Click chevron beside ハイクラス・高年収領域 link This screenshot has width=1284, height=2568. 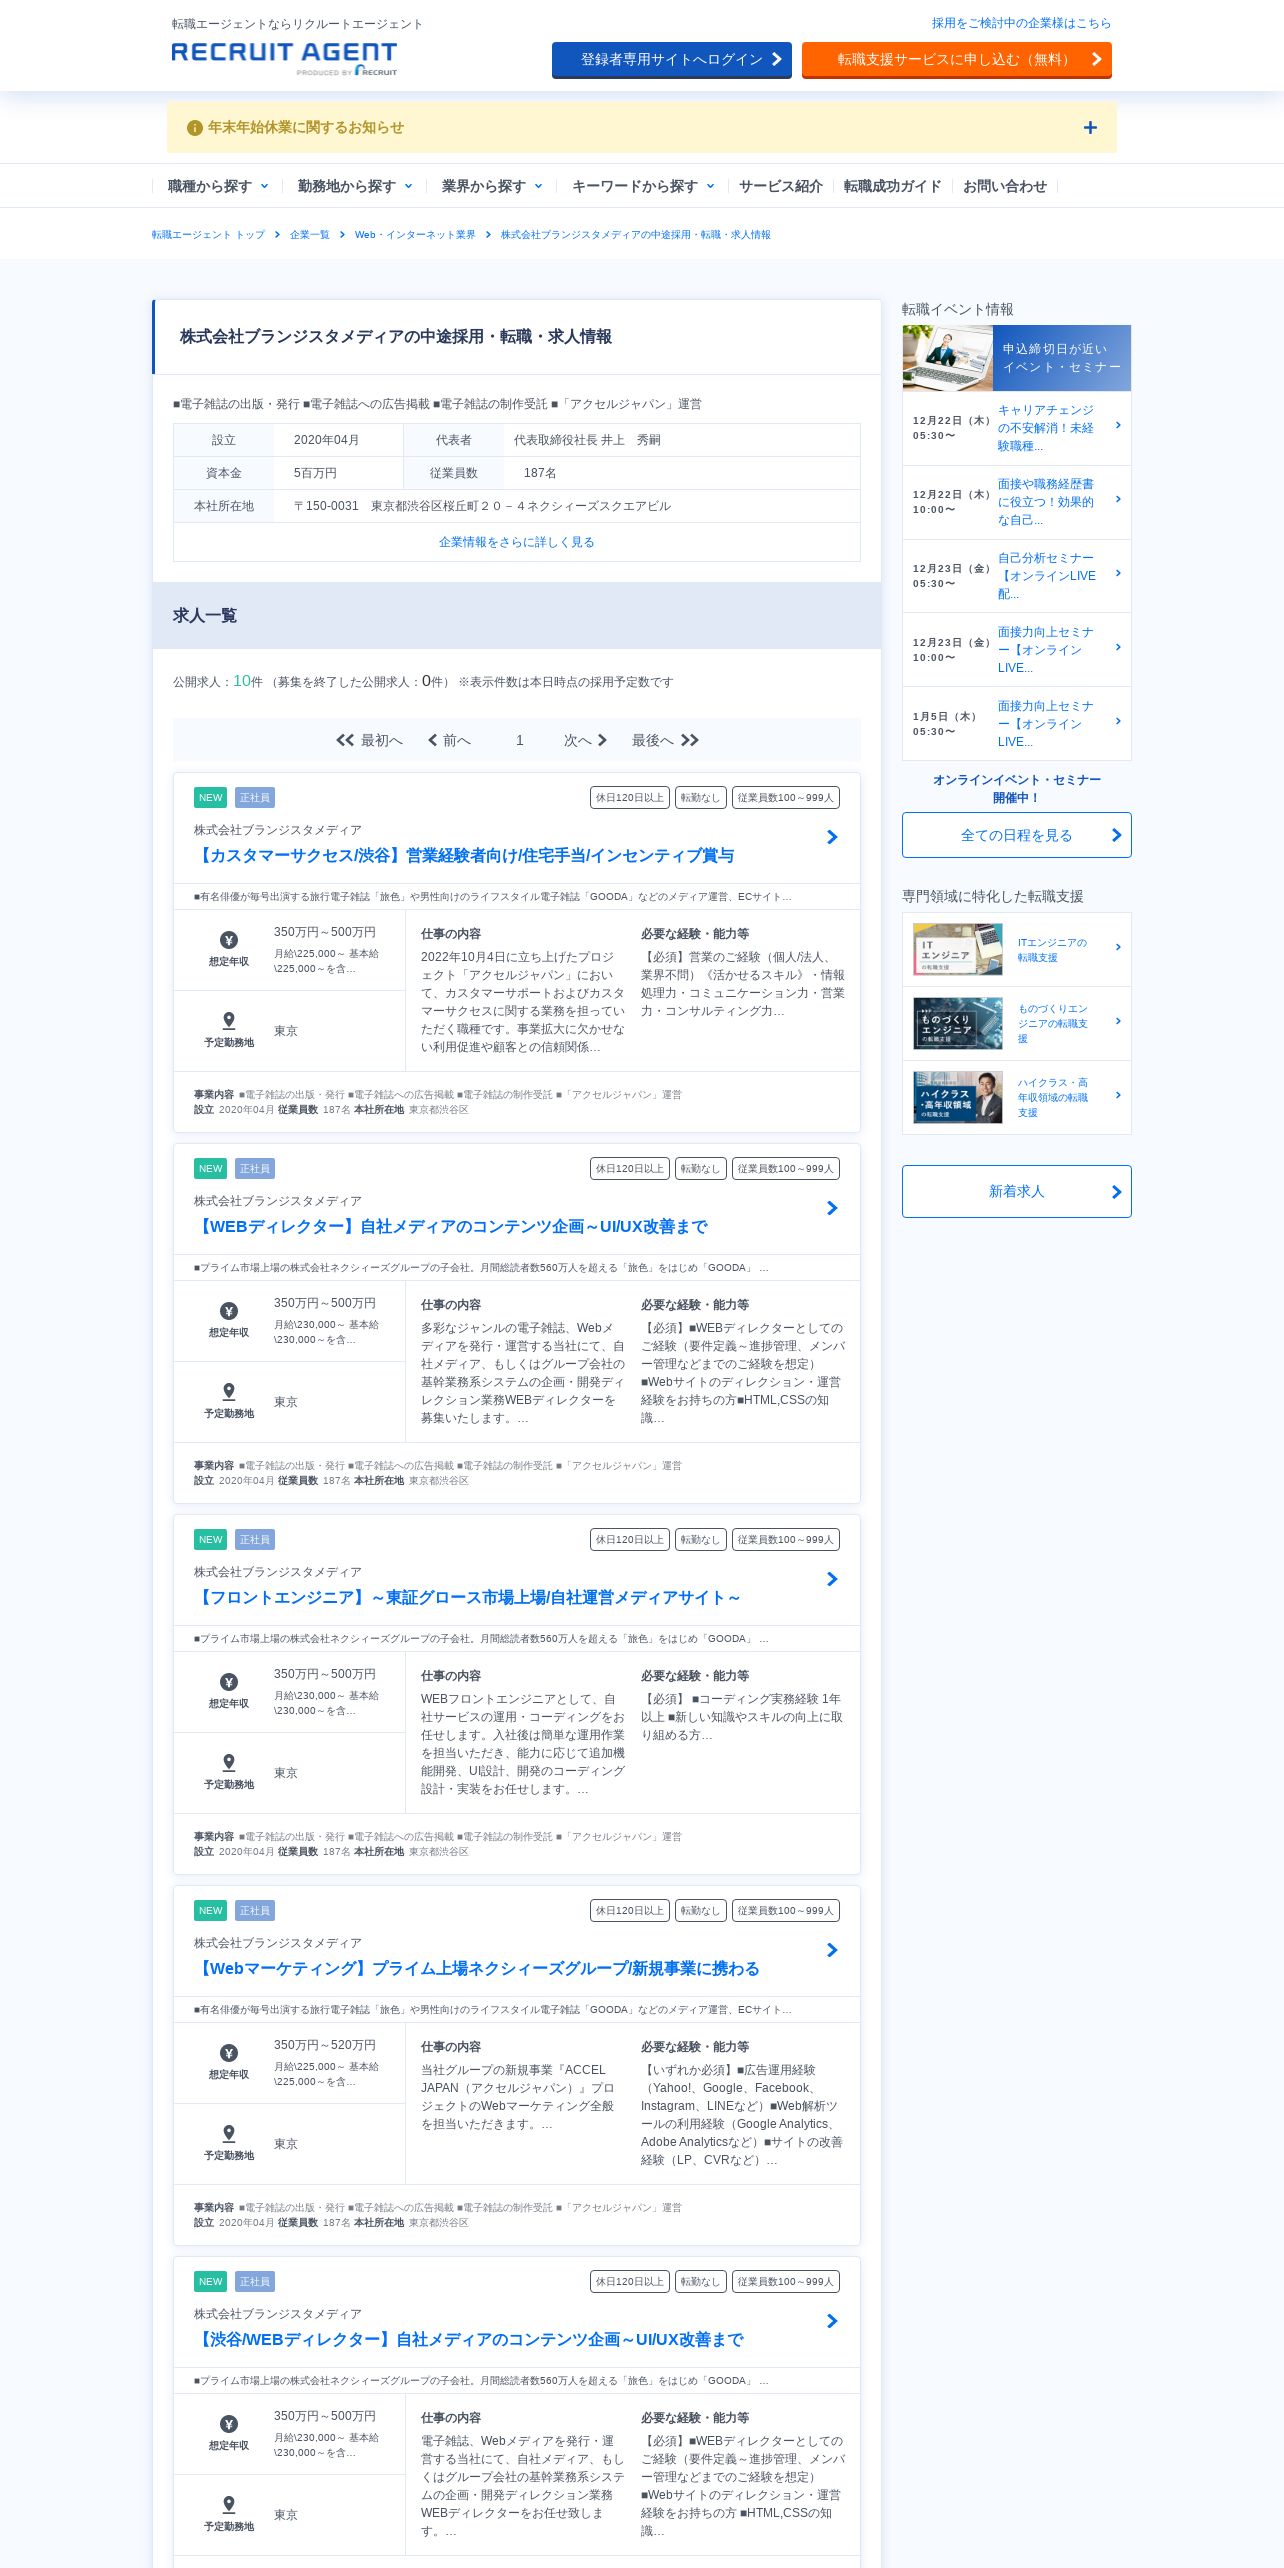pos(1118,1095)
